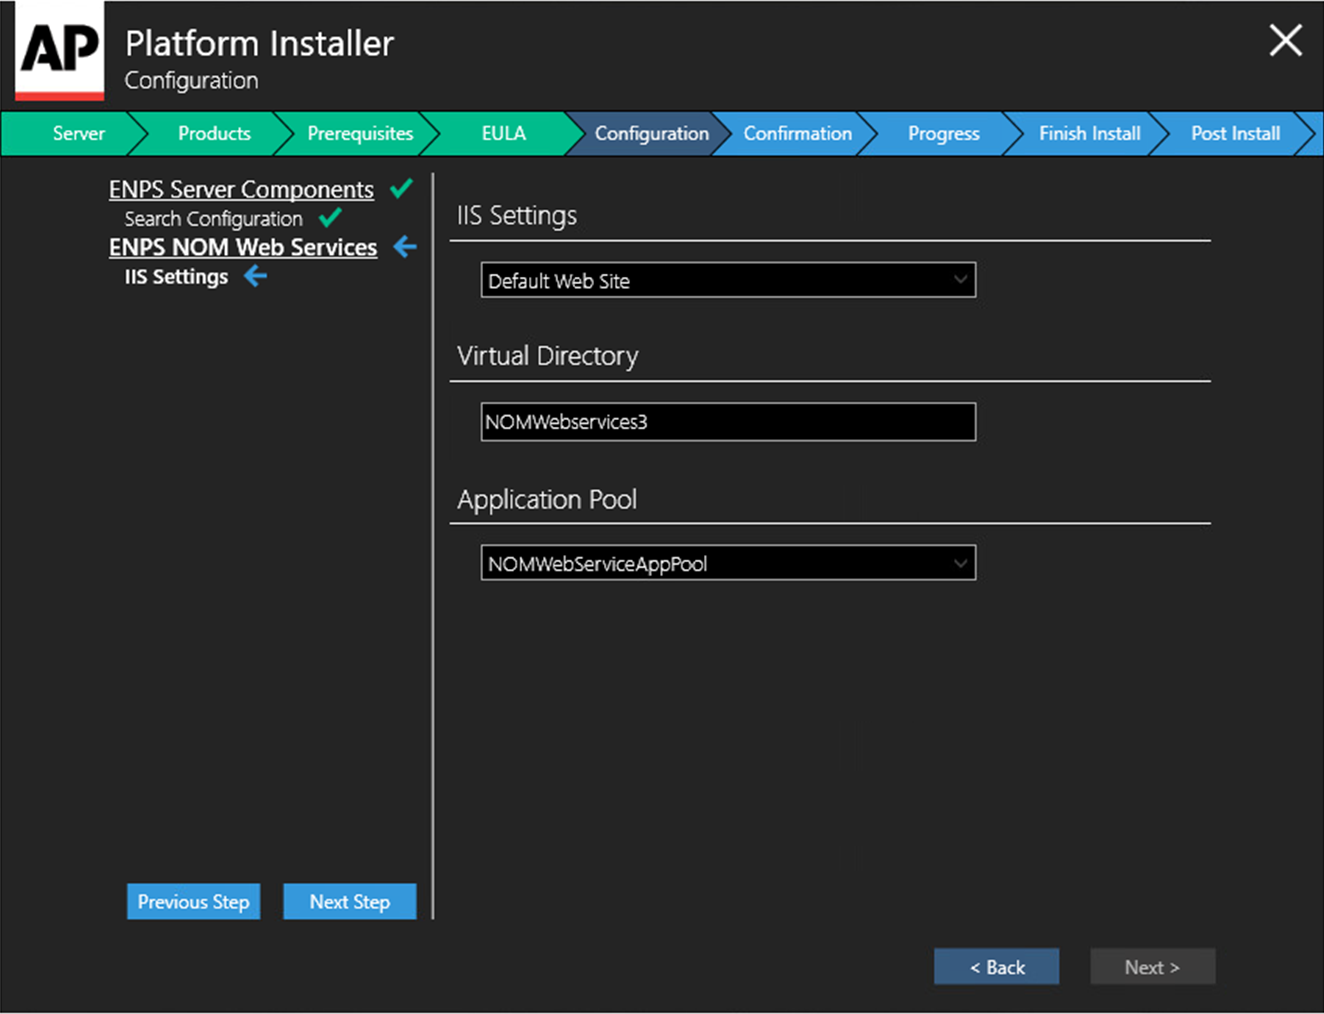
Task: Go to the Products step tab
Action: click(x=214, y=133)
